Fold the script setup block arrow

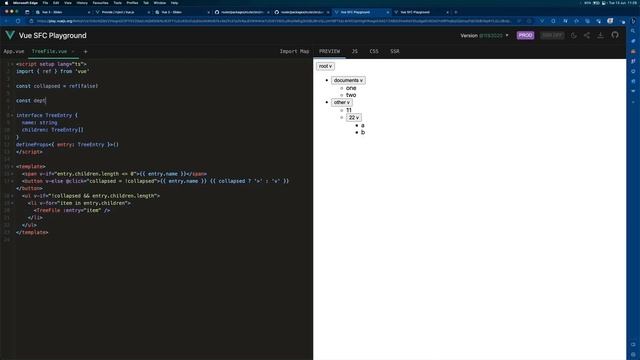click(x=12, y=64)
